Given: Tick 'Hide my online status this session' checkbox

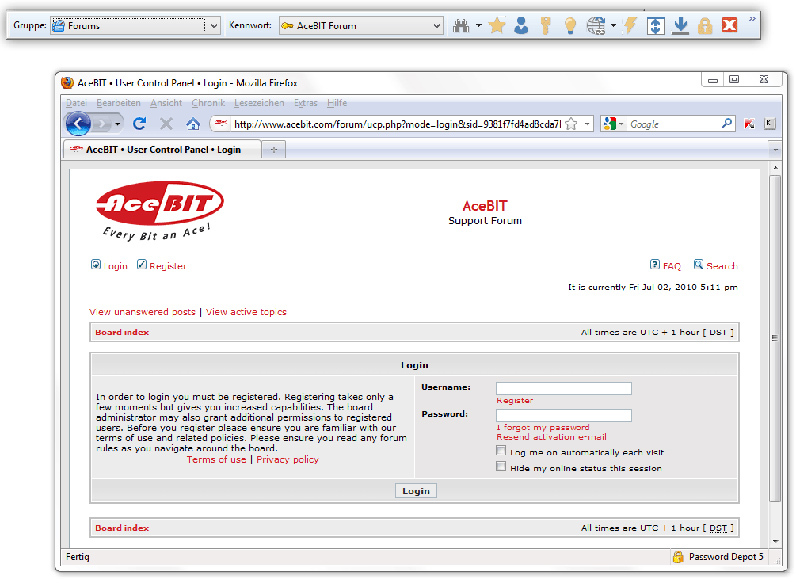Looking at the screenshot, I should [501, 467].
